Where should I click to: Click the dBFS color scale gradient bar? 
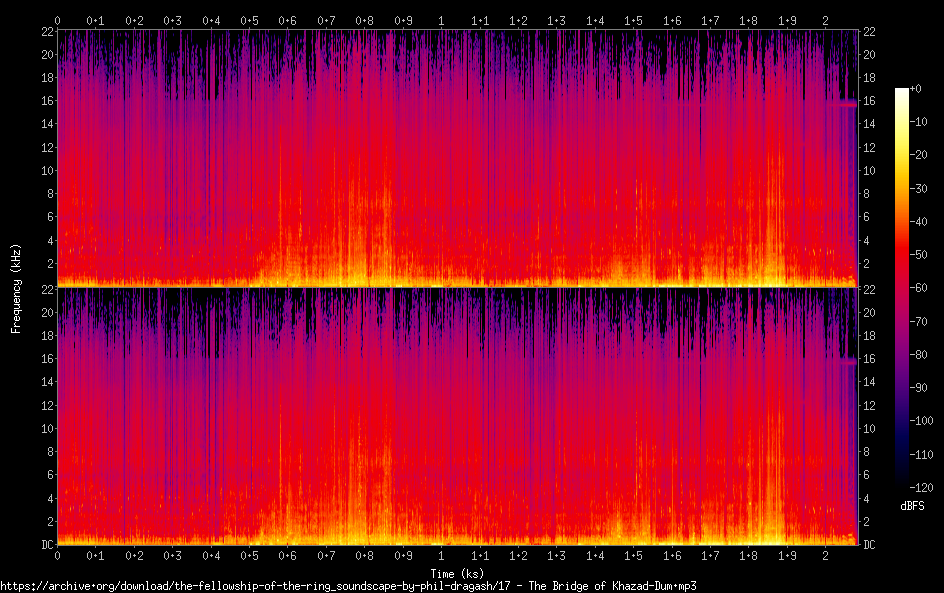902,287
